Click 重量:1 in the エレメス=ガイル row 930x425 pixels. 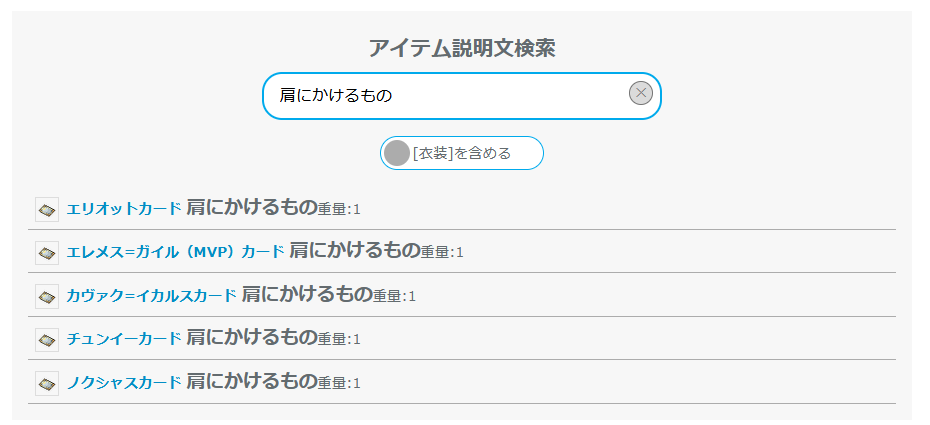[442, 253]
